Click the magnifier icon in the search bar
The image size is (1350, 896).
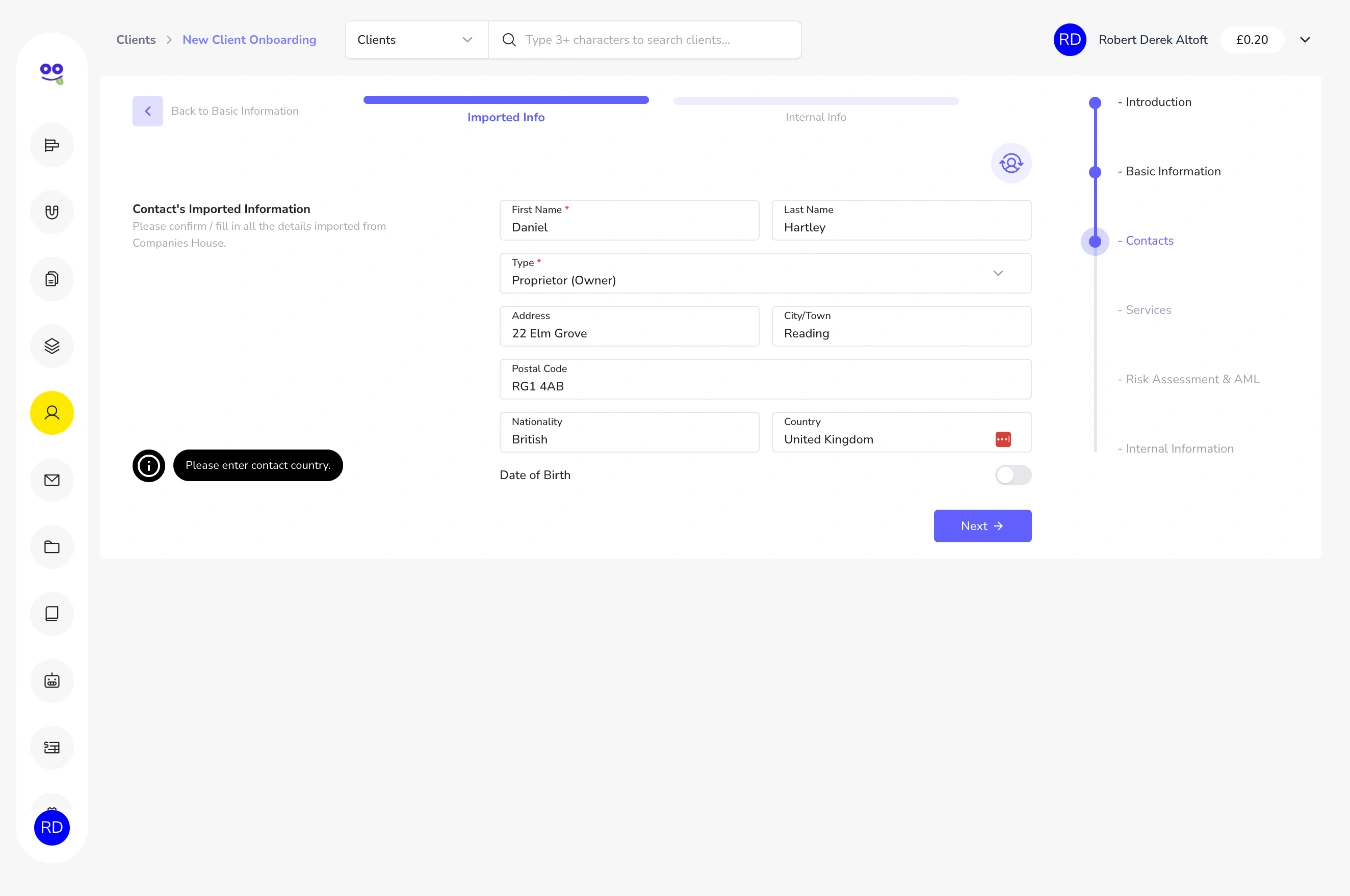point(509,40)
